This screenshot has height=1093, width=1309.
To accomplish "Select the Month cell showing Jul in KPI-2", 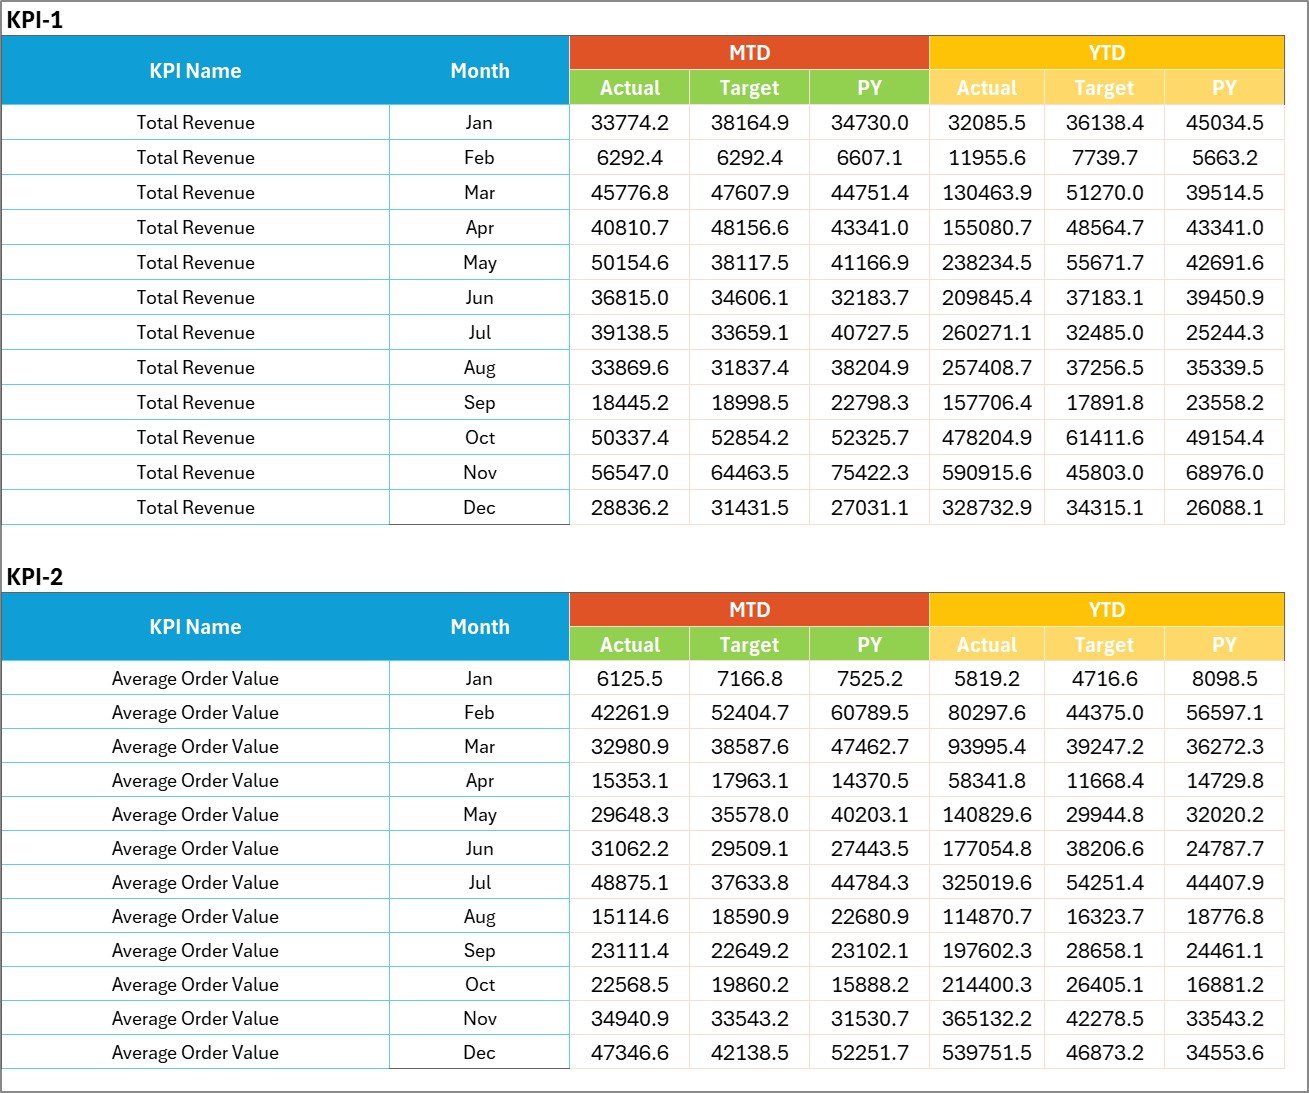I will click(480, 882).
